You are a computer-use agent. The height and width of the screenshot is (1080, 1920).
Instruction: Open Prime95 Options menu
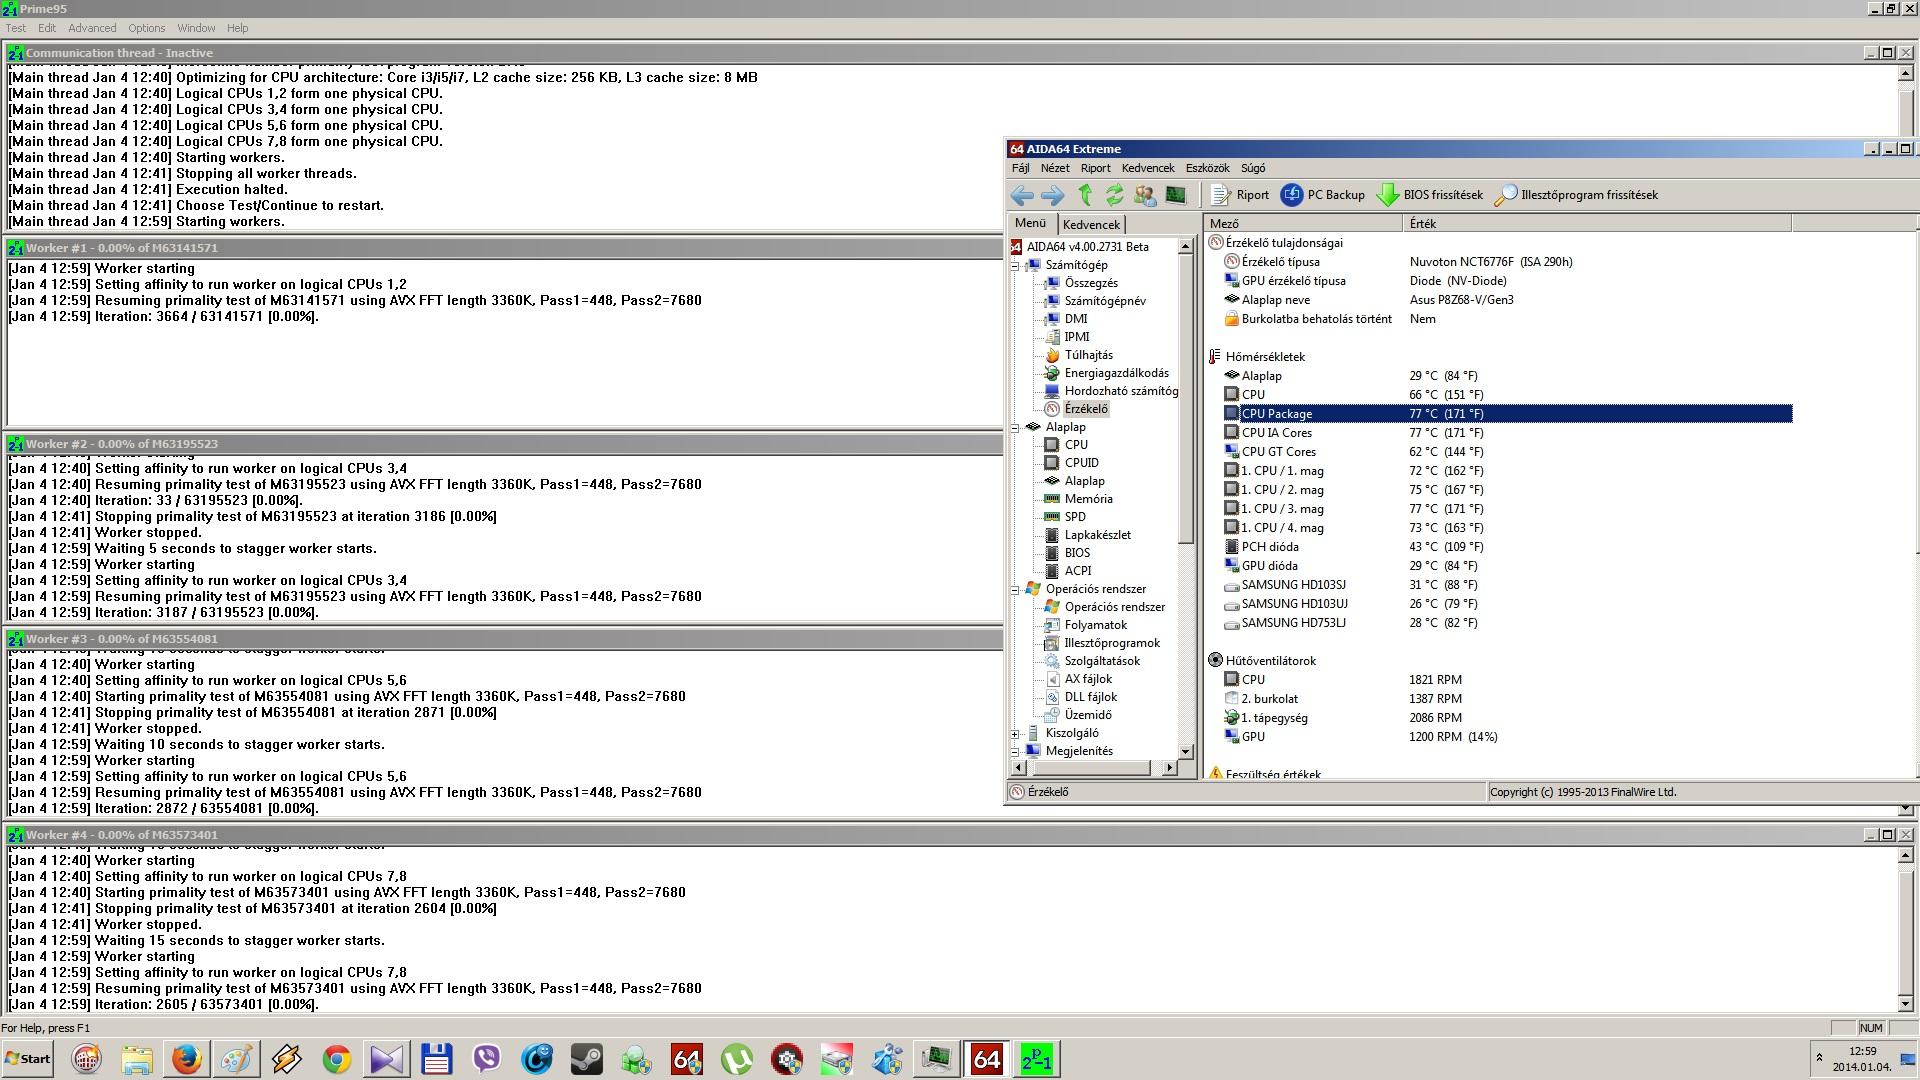(x=146, y=28)
